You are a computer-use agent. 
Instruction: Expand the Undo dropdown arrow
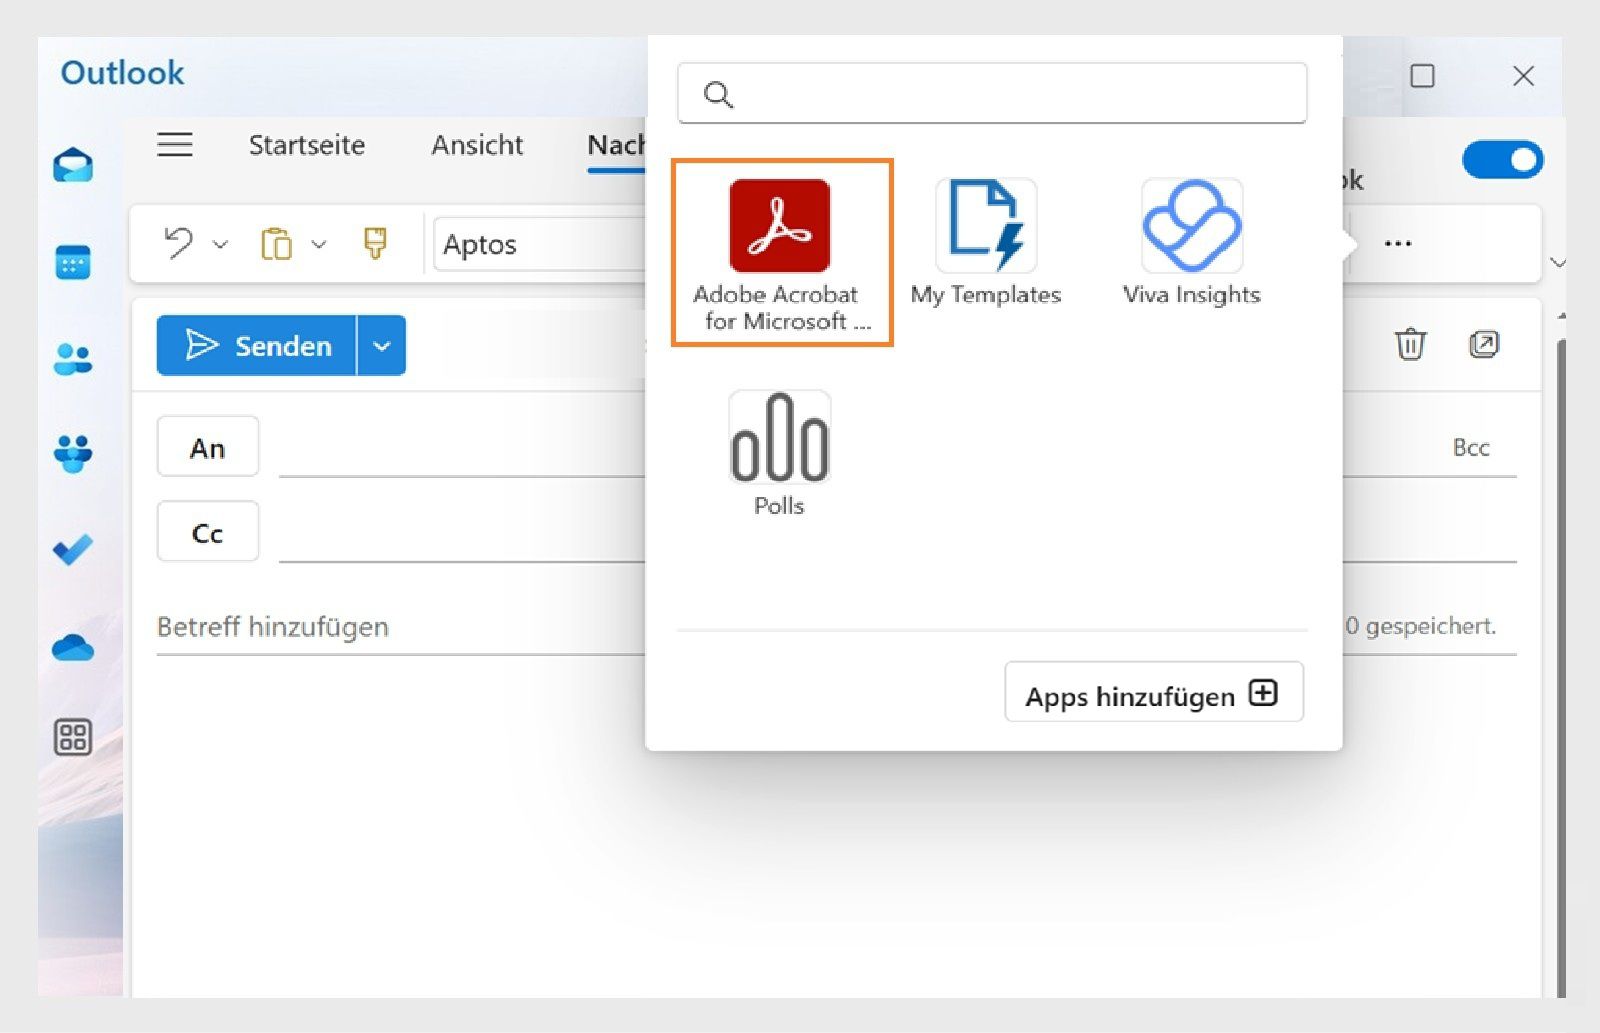click(220, 245)
